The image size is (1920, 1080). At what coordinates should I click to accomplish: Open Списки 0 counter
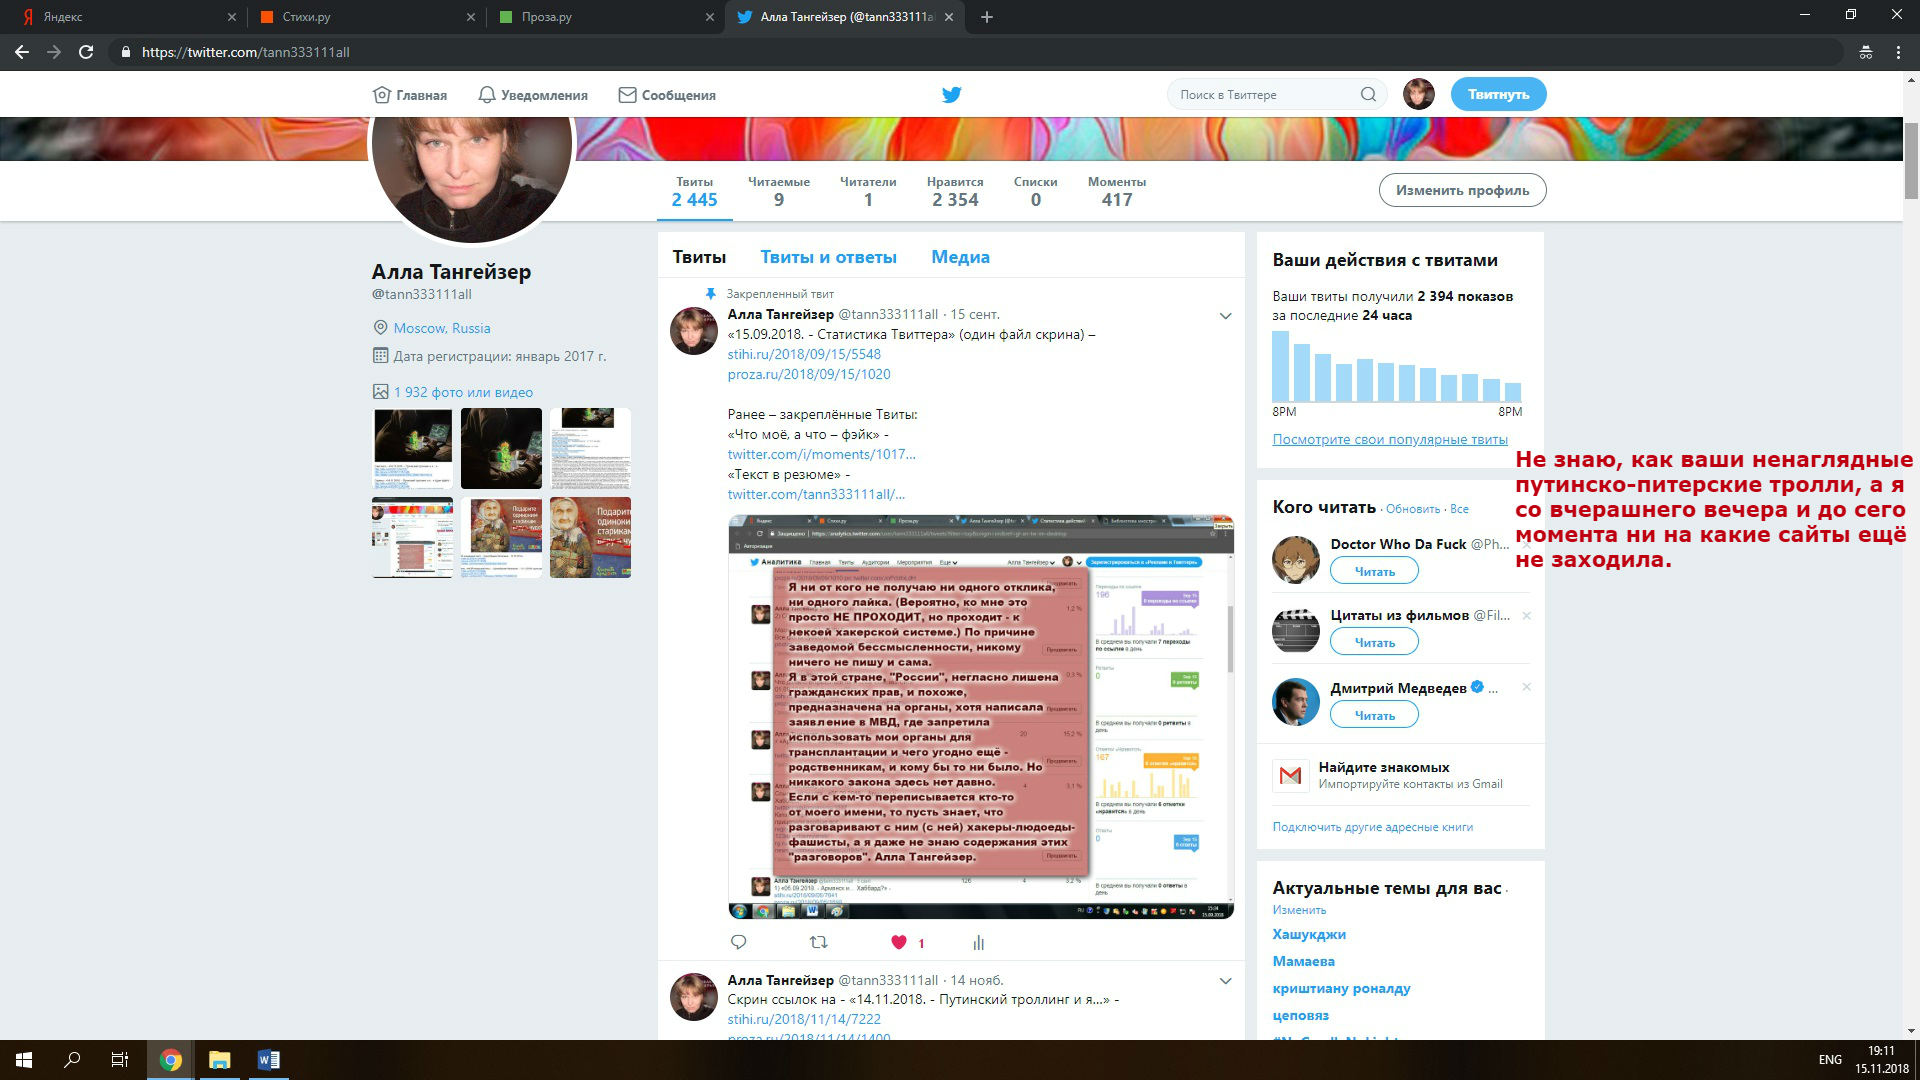(1035, 192)
